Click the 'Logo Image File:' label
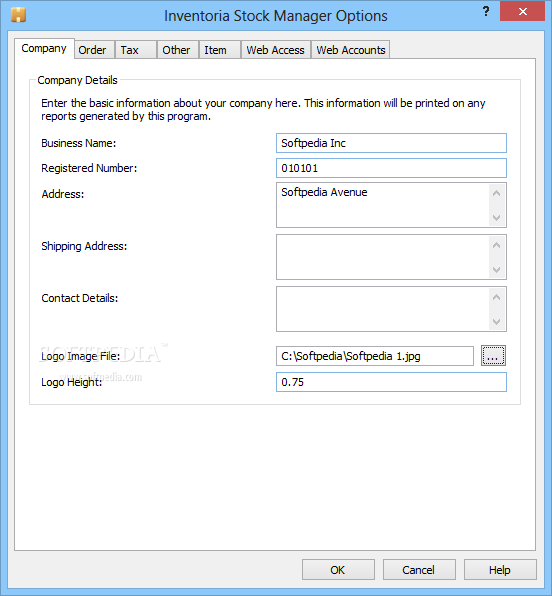The image size is (552, 596). pyautogui.click(x=81, y=357)
